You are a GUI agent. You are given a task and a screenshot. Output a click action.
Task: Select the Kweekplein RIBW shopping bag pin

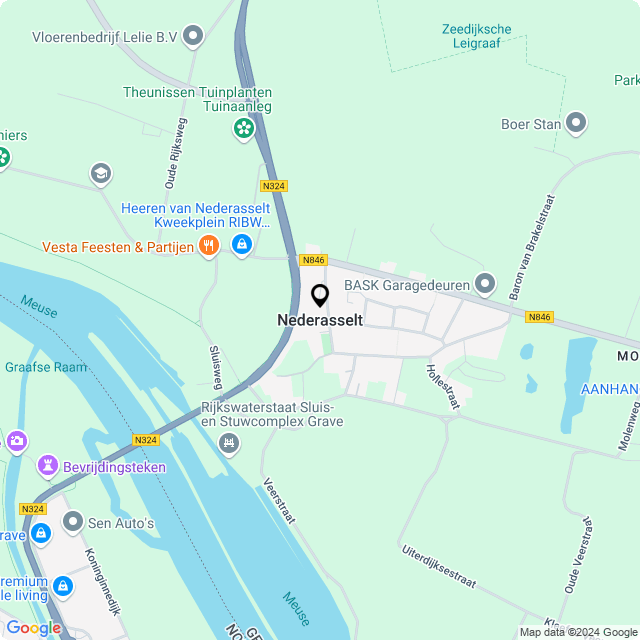pos(242,245)
